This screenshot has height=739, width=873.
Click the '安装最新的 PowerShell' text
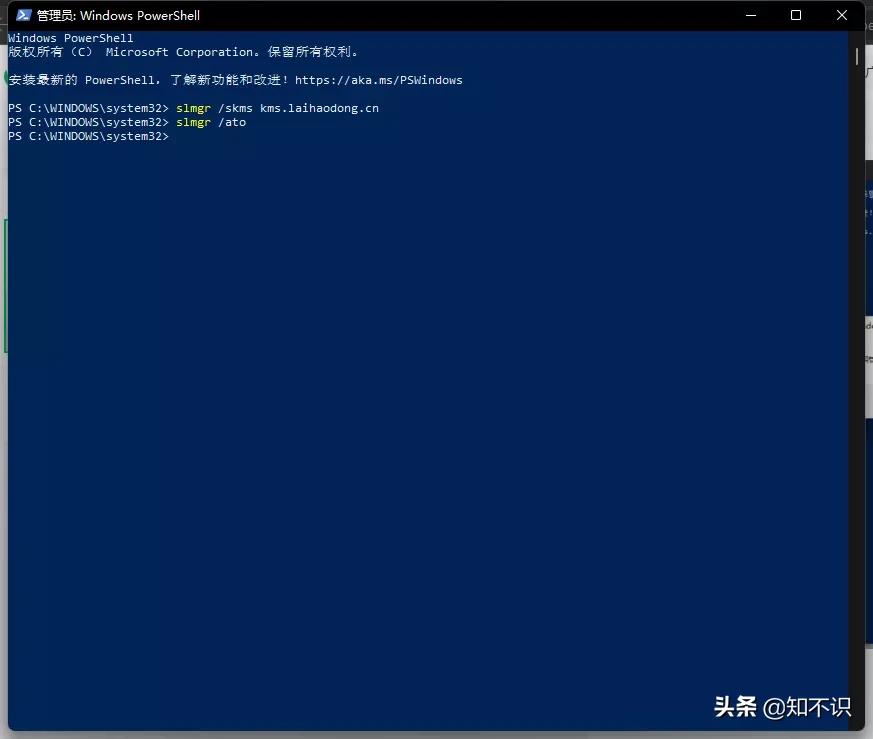click(84, 80)
